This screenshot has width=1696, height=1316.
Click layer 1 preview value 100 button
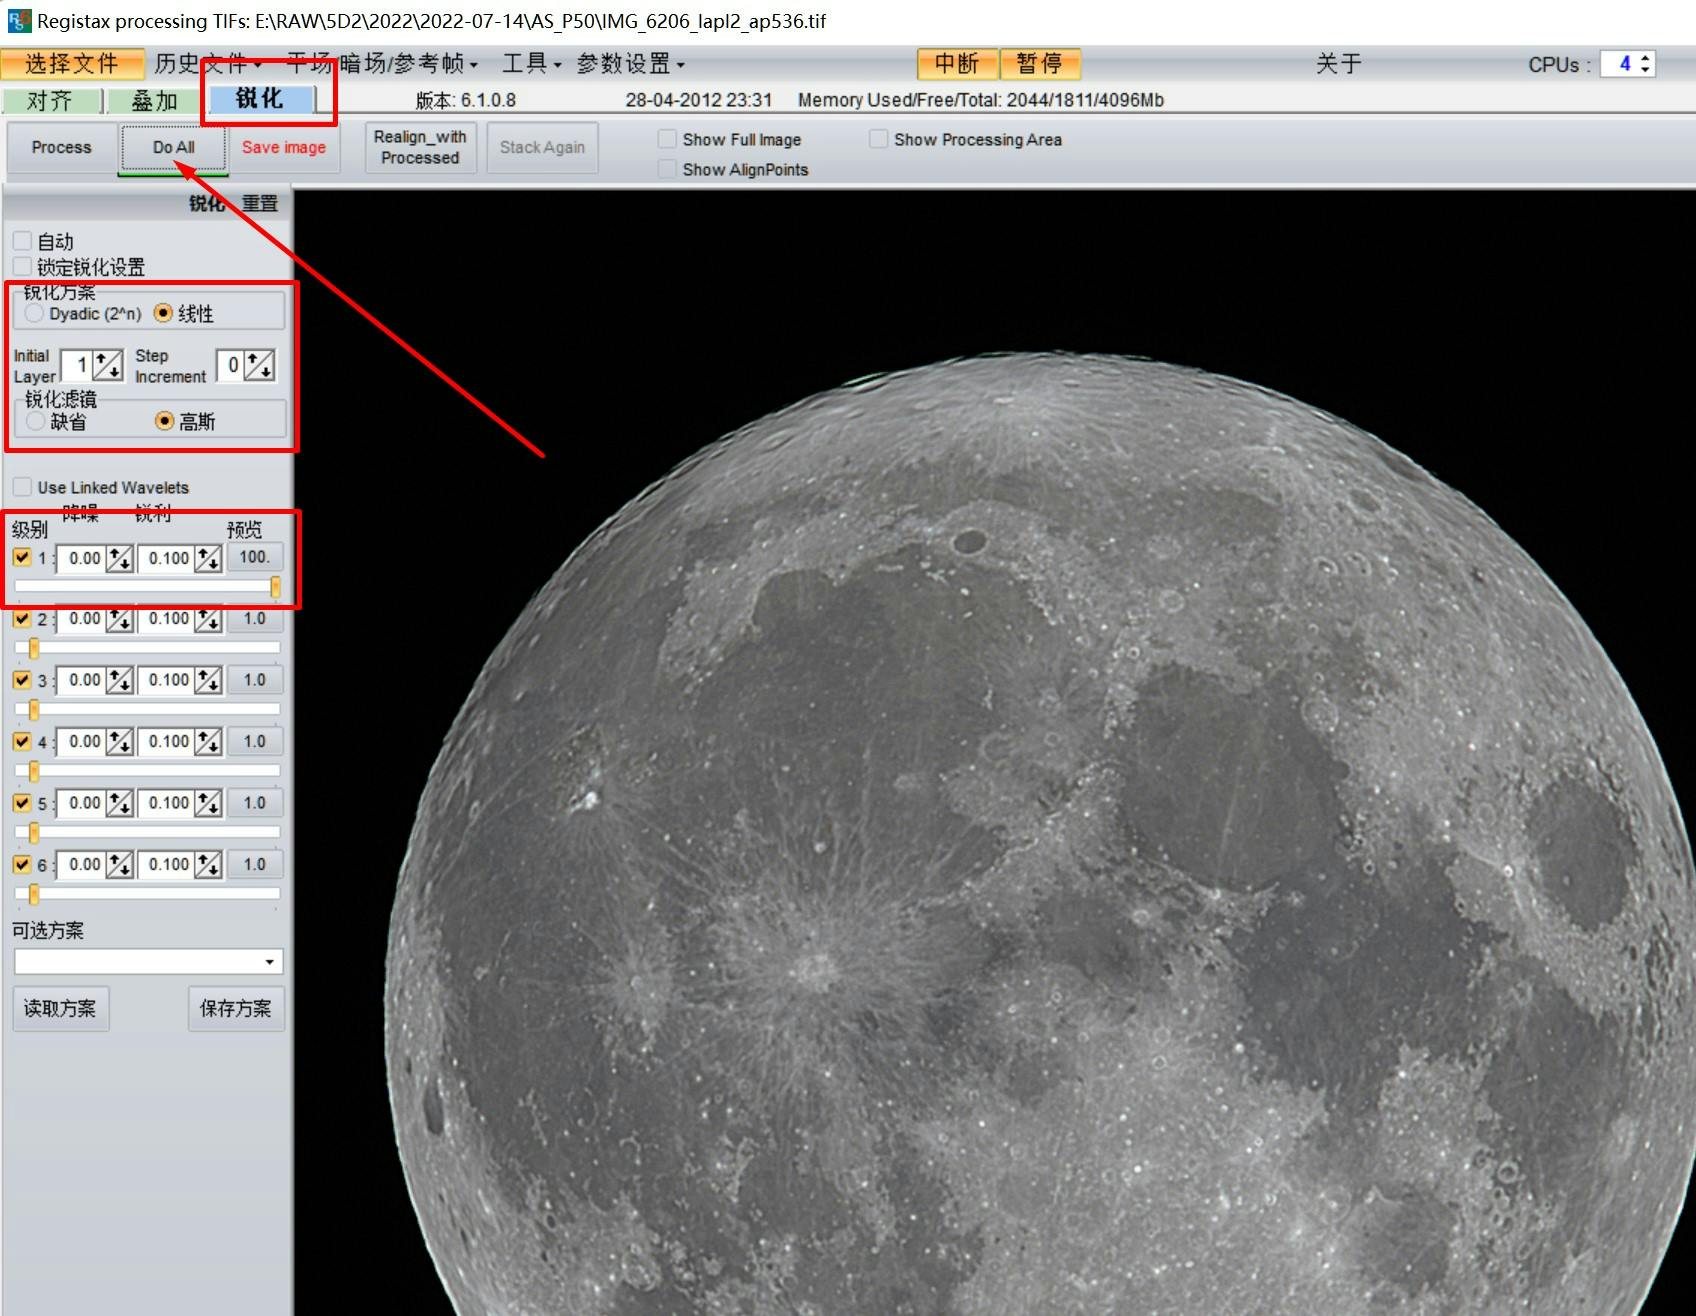point(254,557)
